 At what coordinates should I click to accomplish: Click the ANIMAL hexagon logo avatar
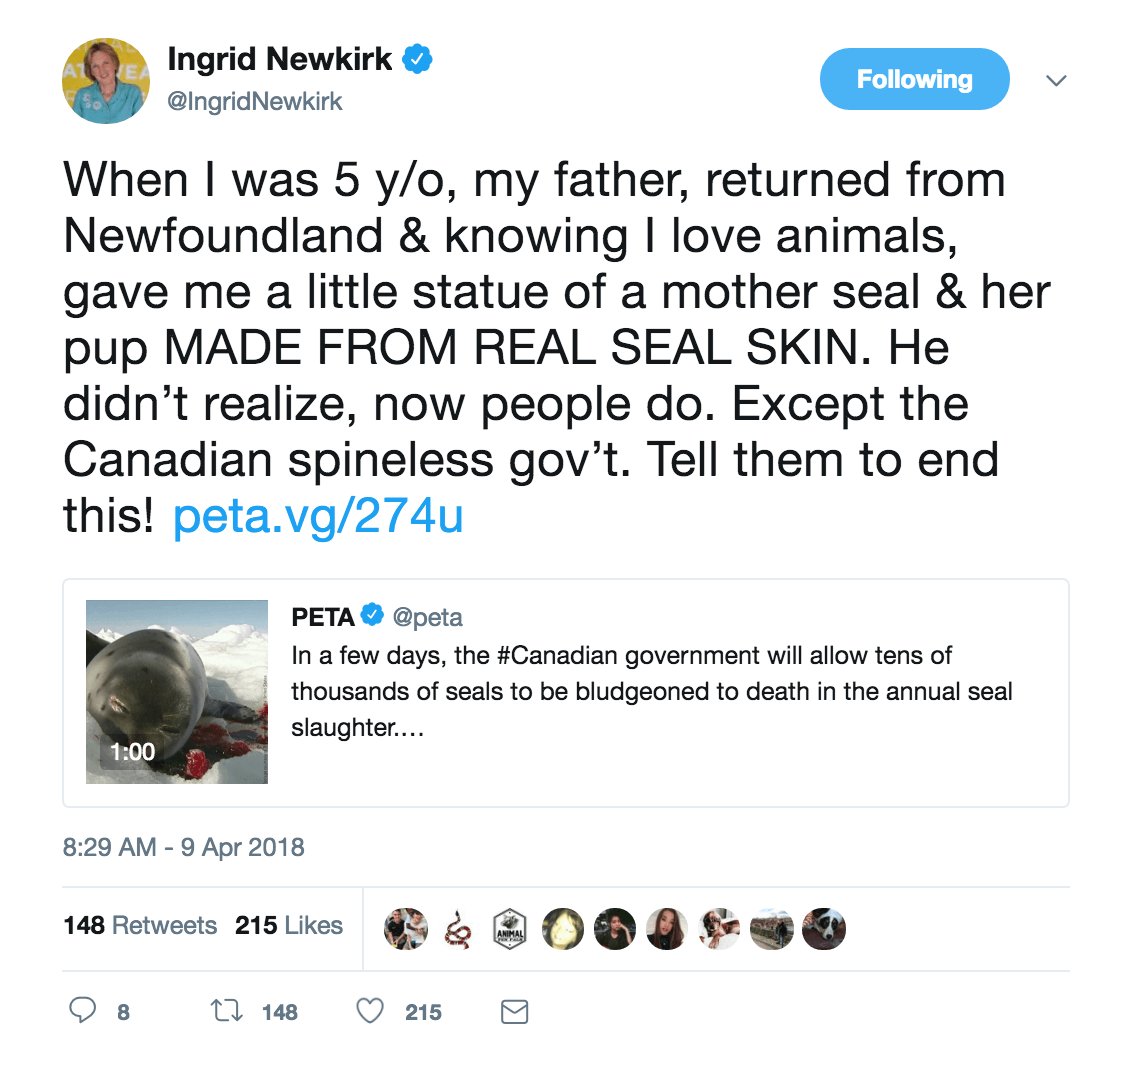[x=510, y=929]
